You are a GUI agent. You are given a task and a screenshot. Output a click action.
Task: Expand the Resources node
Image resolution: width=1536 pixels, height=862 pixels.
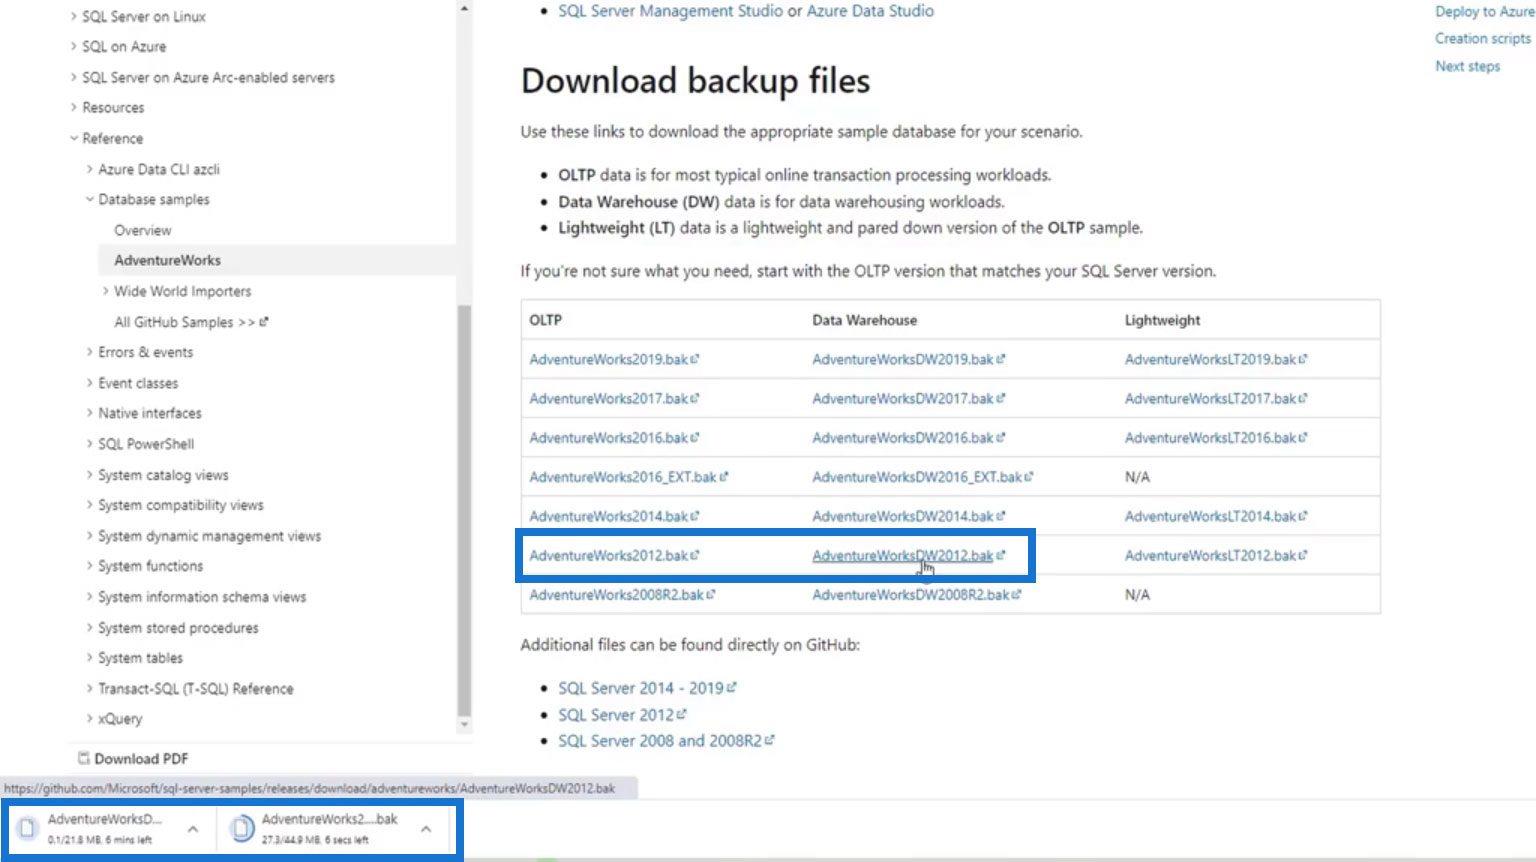click(x=73, y=107)
